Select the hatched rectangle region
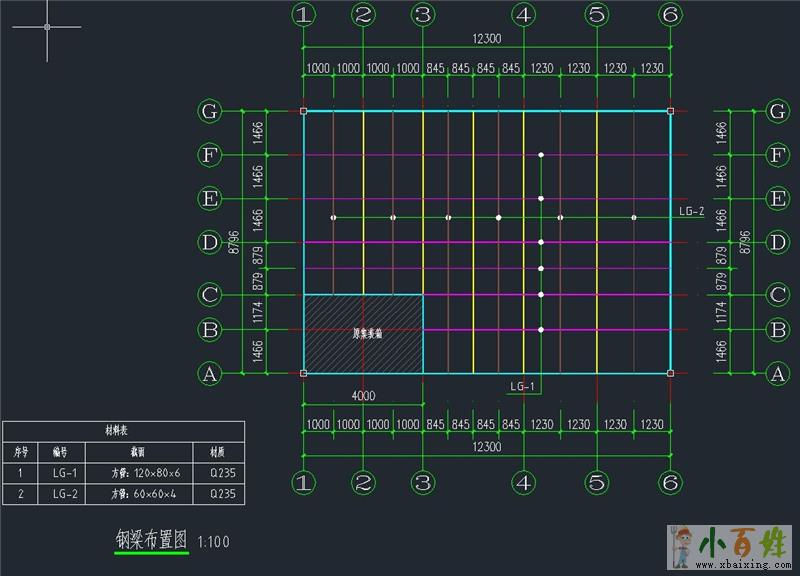Screen dimensions: 800x576 tap(363, 333)
